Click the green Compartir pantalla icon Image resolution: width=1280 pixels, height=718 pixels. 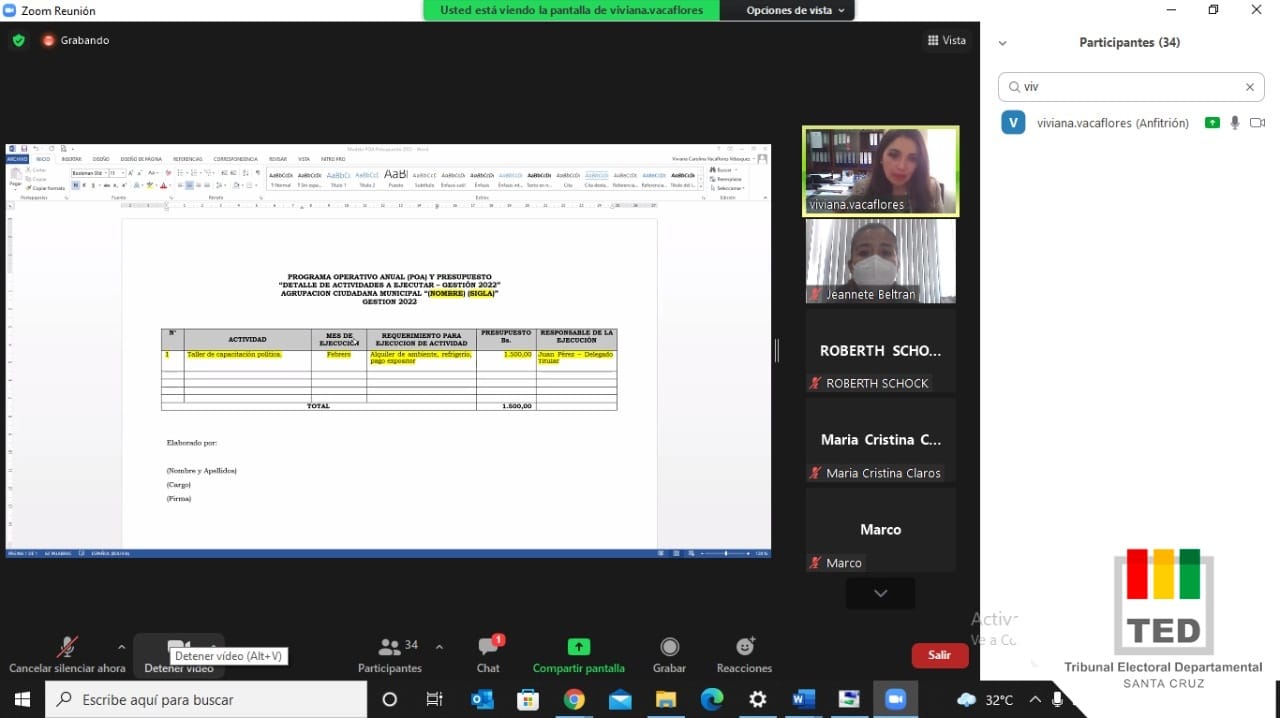578,647
